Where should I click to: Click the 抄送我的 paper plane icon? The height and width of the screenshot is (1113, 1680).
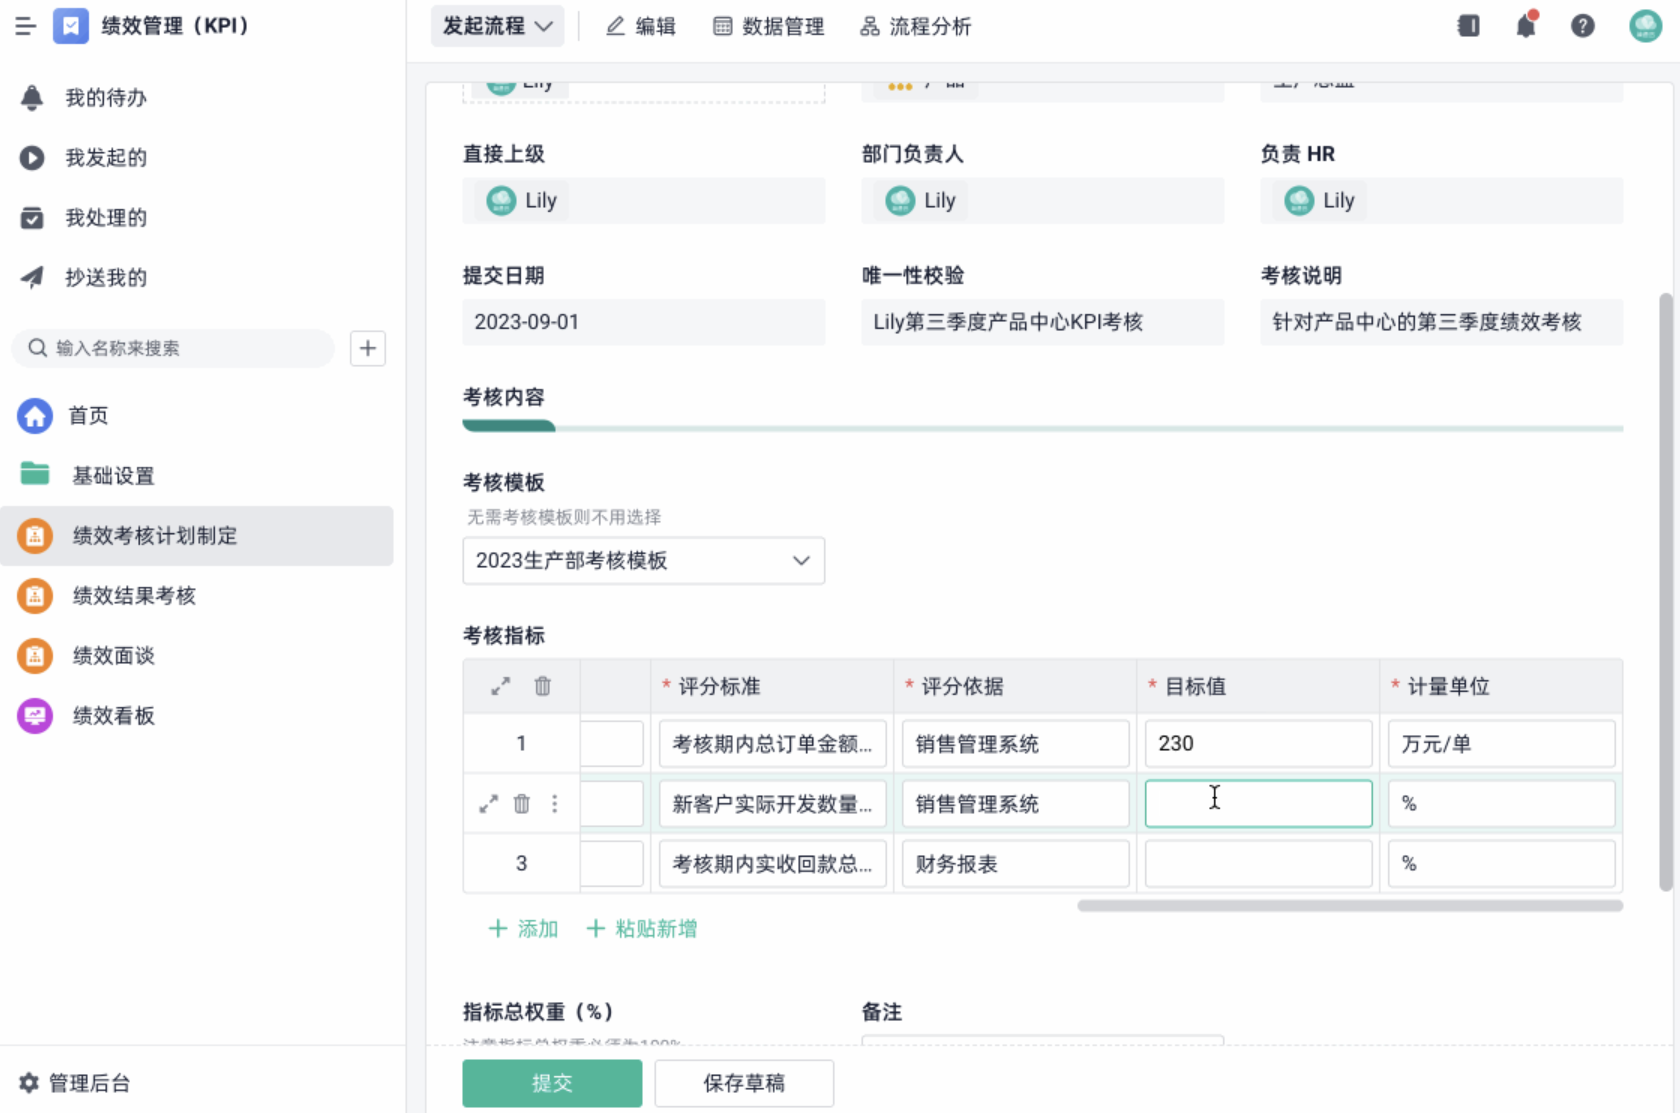tap(32, 277)
